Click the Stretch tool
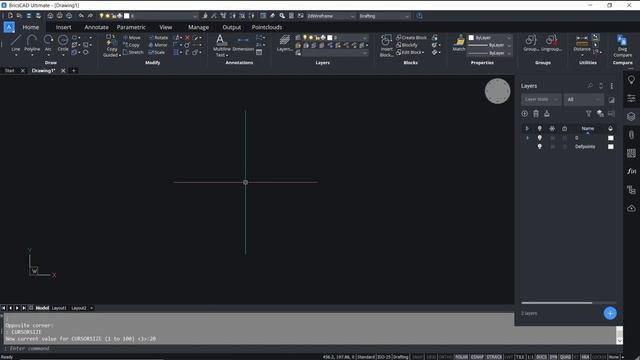The image size is (640, 360). 133,52
